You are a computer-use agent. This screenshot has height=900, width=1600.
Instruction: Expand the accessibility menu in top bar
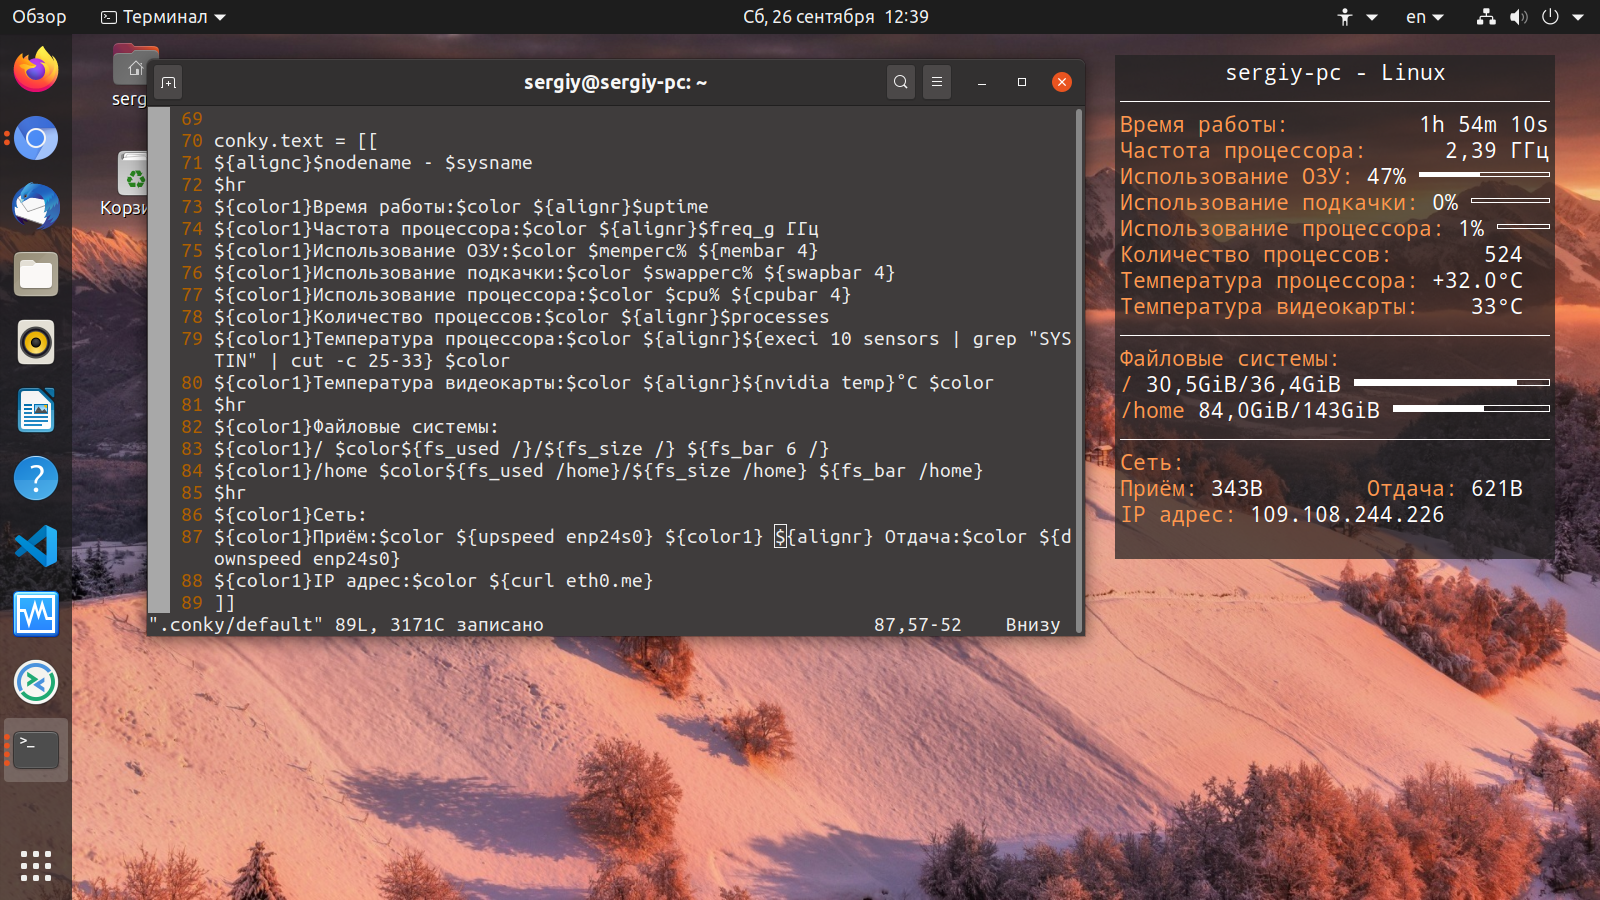click(1357, 17)
